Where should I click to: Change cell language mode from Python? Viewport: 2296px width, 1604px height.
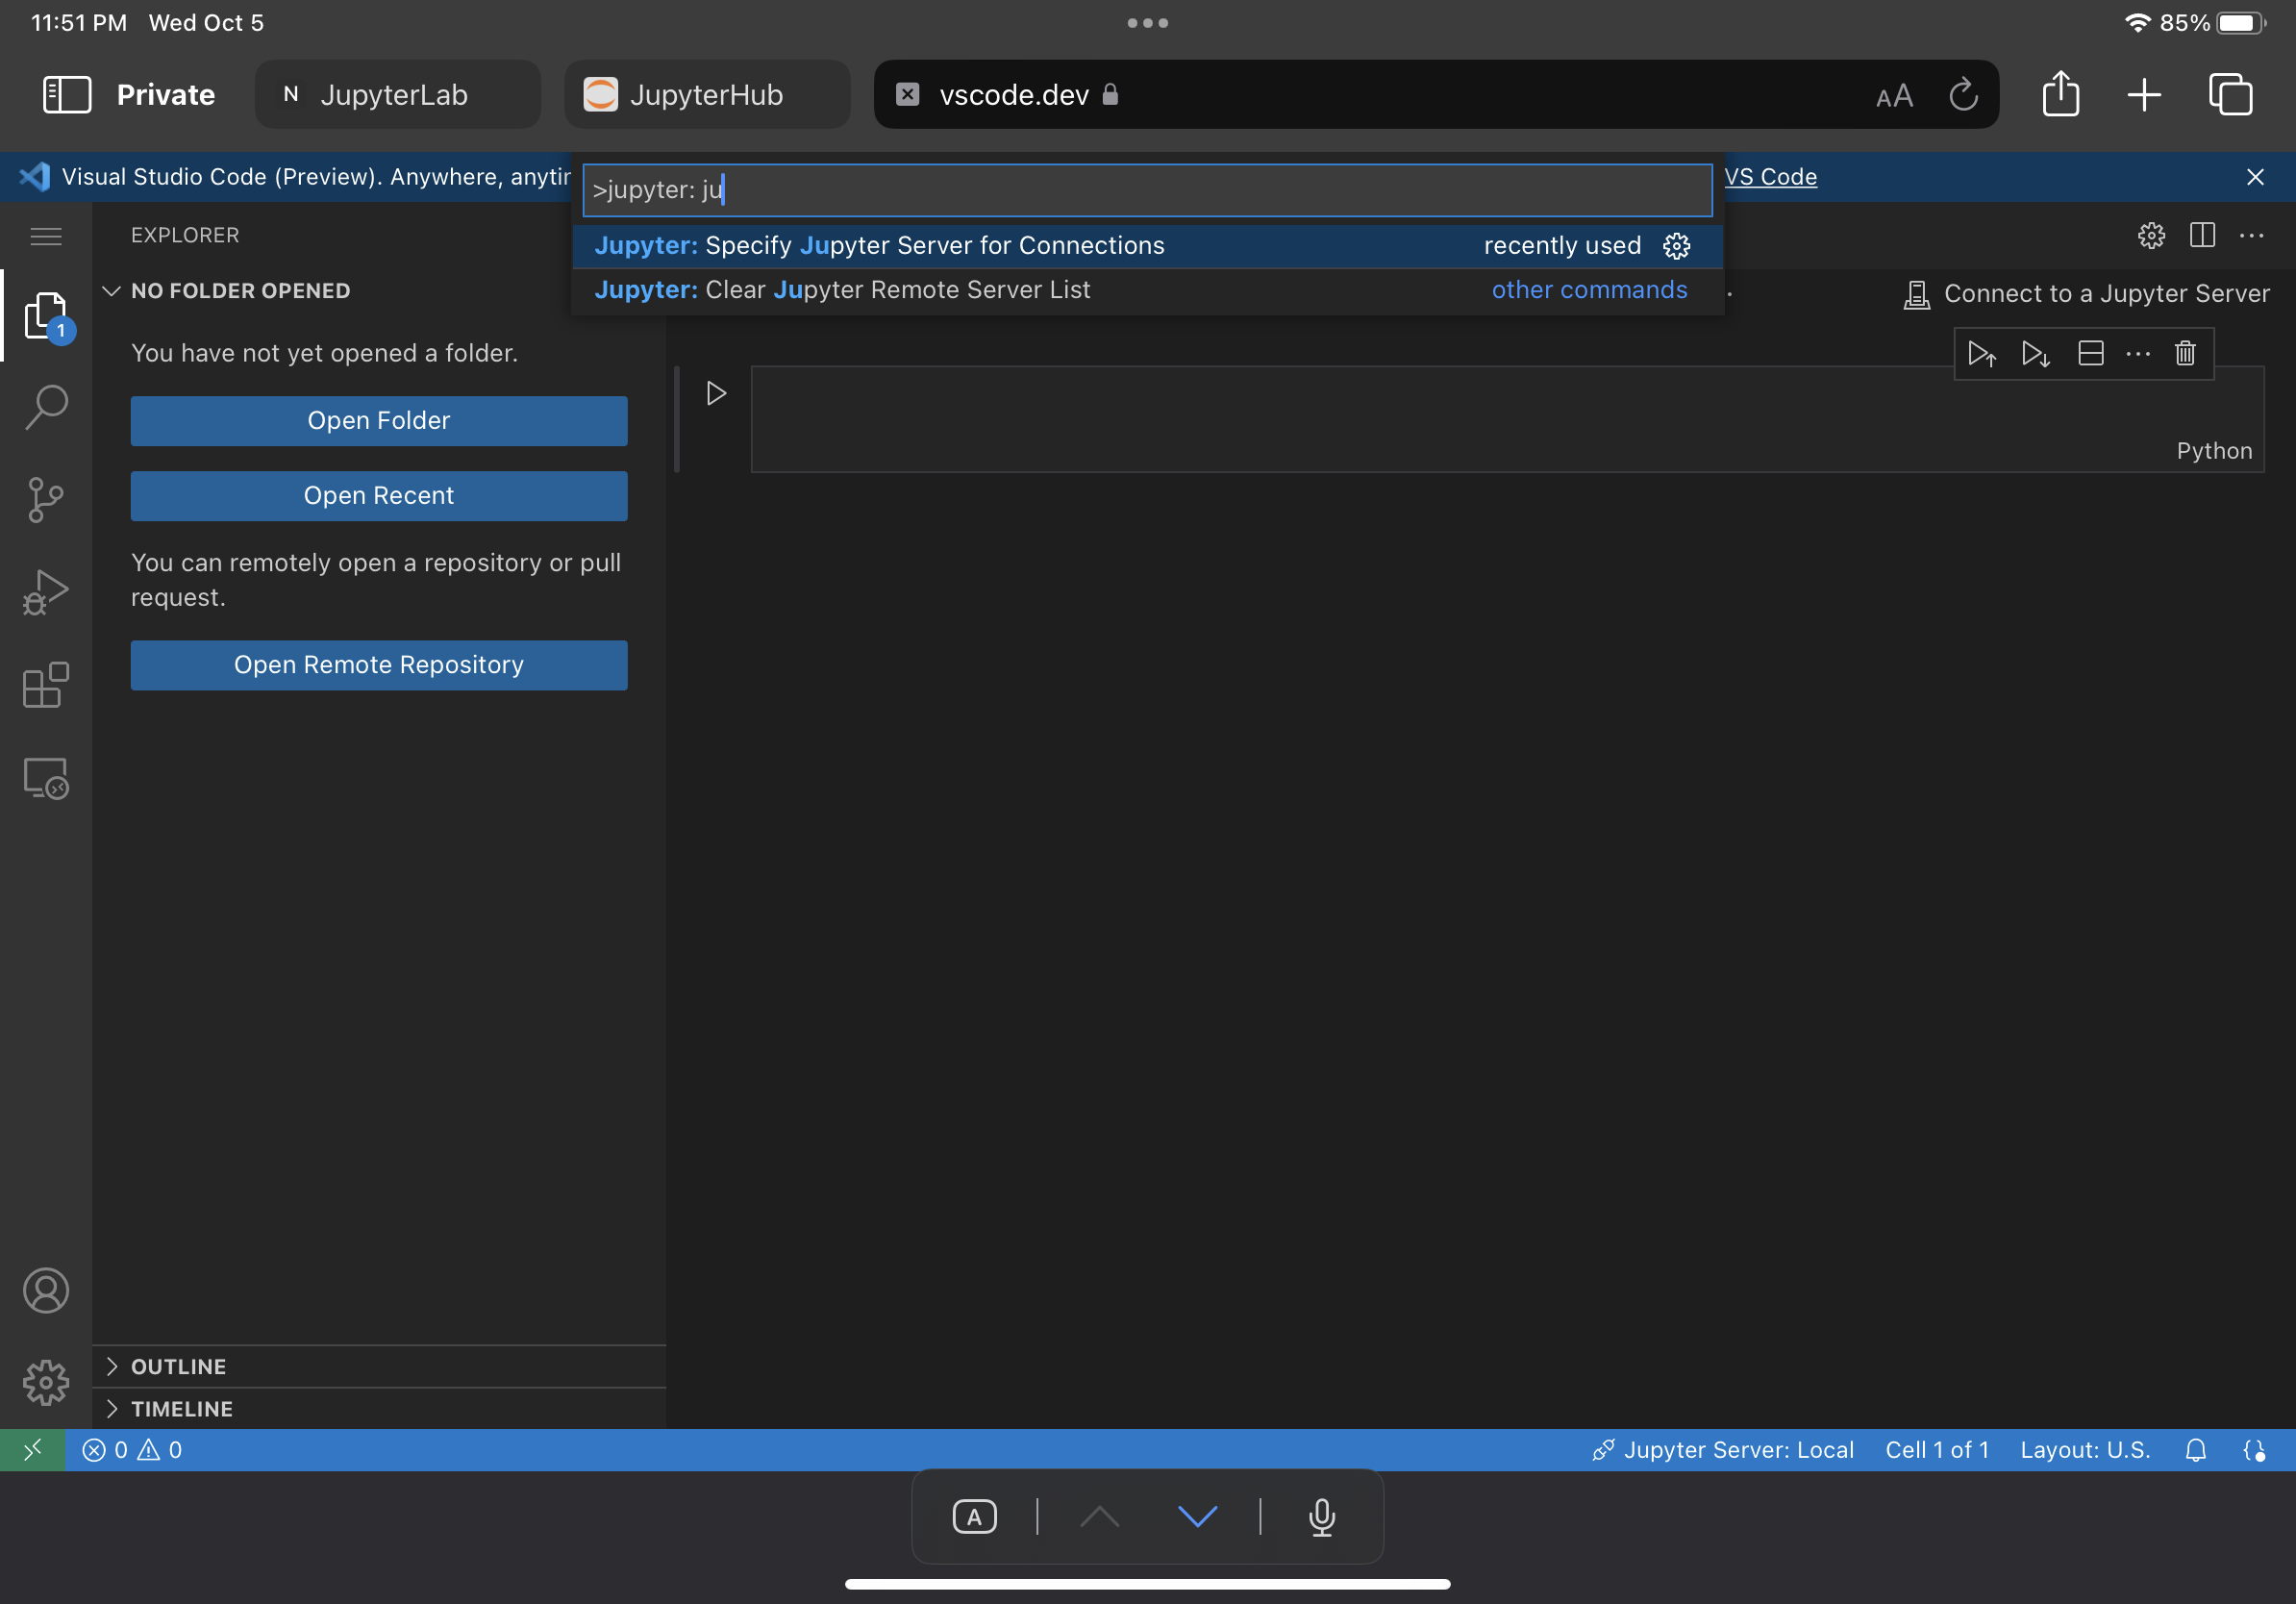click(2214, 451)
